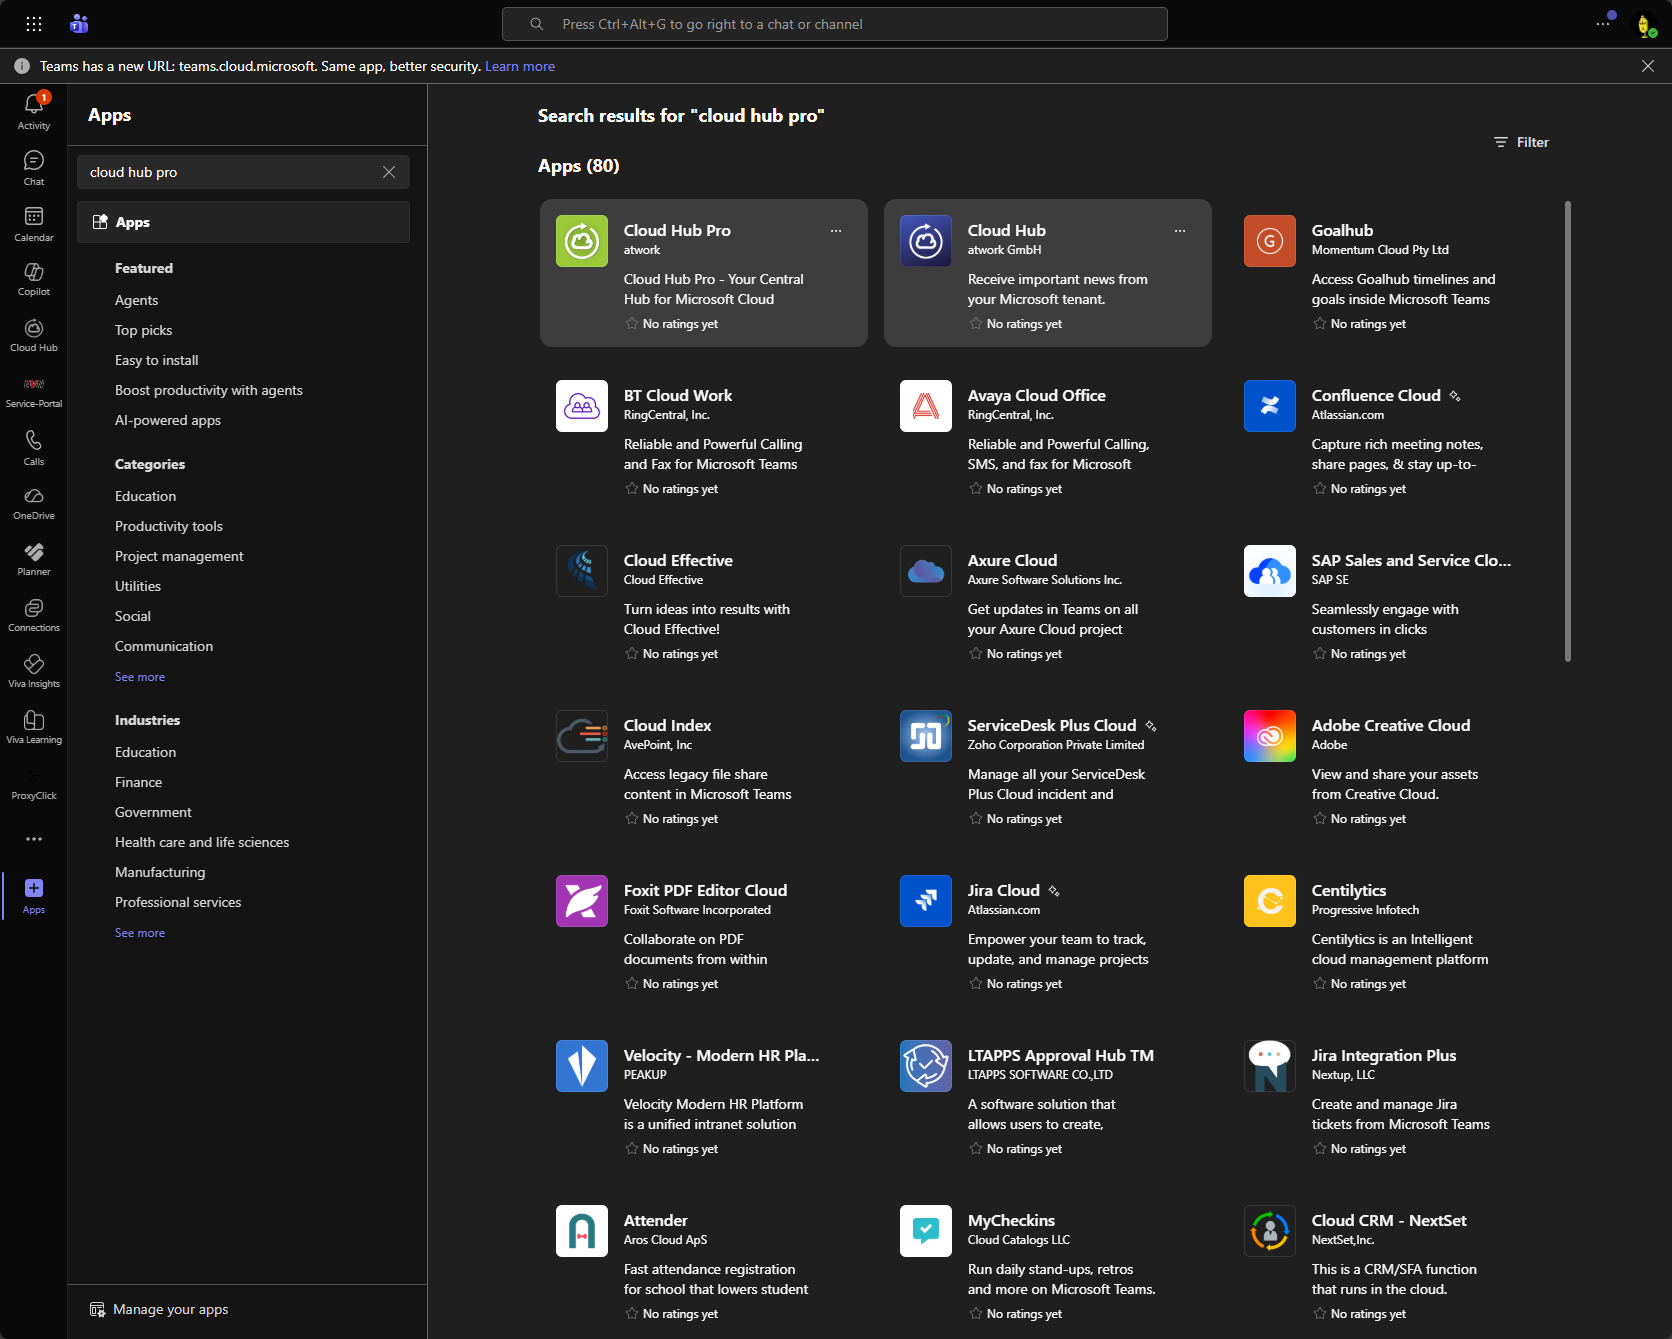Open the Cloud CRM - NextSet app title
This screenshot has height=1339, width=1672.
coord(1389,1221)
